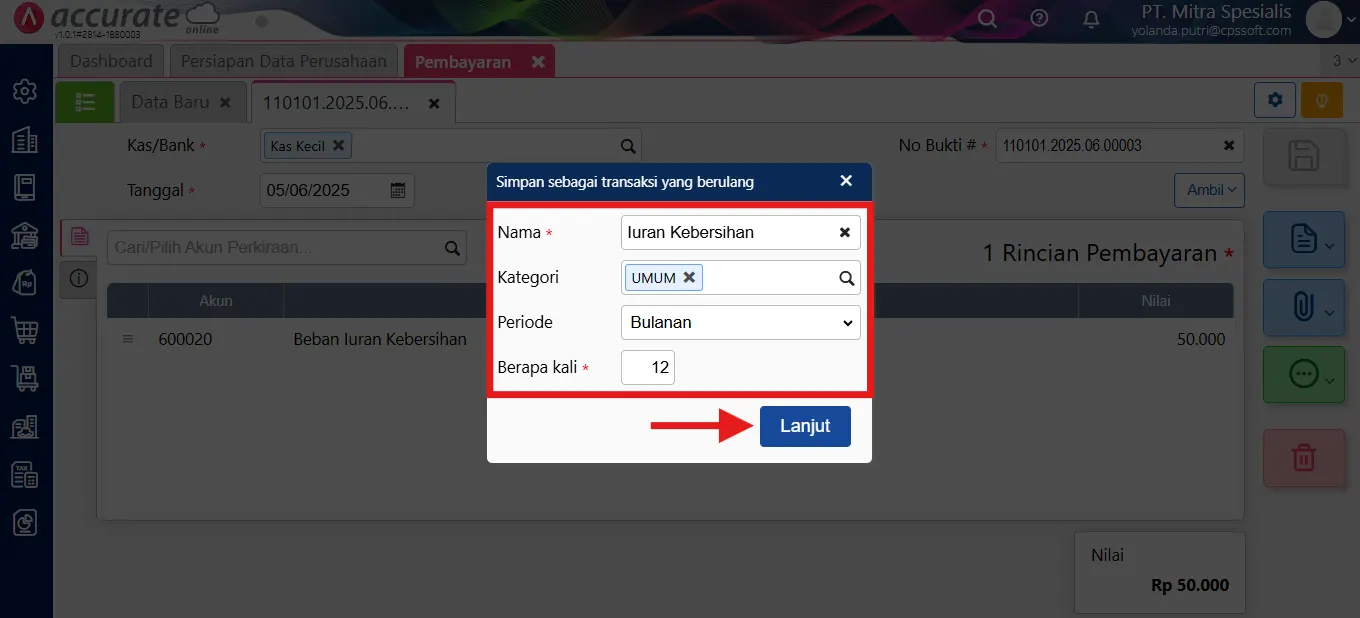Open the Pengaturan gear icon in sidebar
Image resolution: width=1360 pixels, height=618 pixels.
pos(25,91)
